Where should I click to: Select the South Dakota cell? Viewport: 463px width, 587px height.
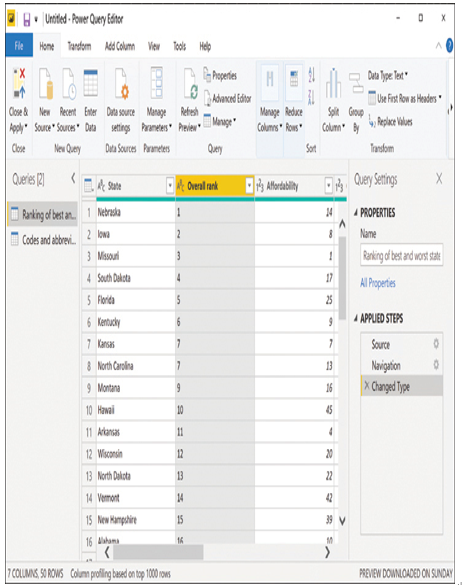tap(135, 278)
